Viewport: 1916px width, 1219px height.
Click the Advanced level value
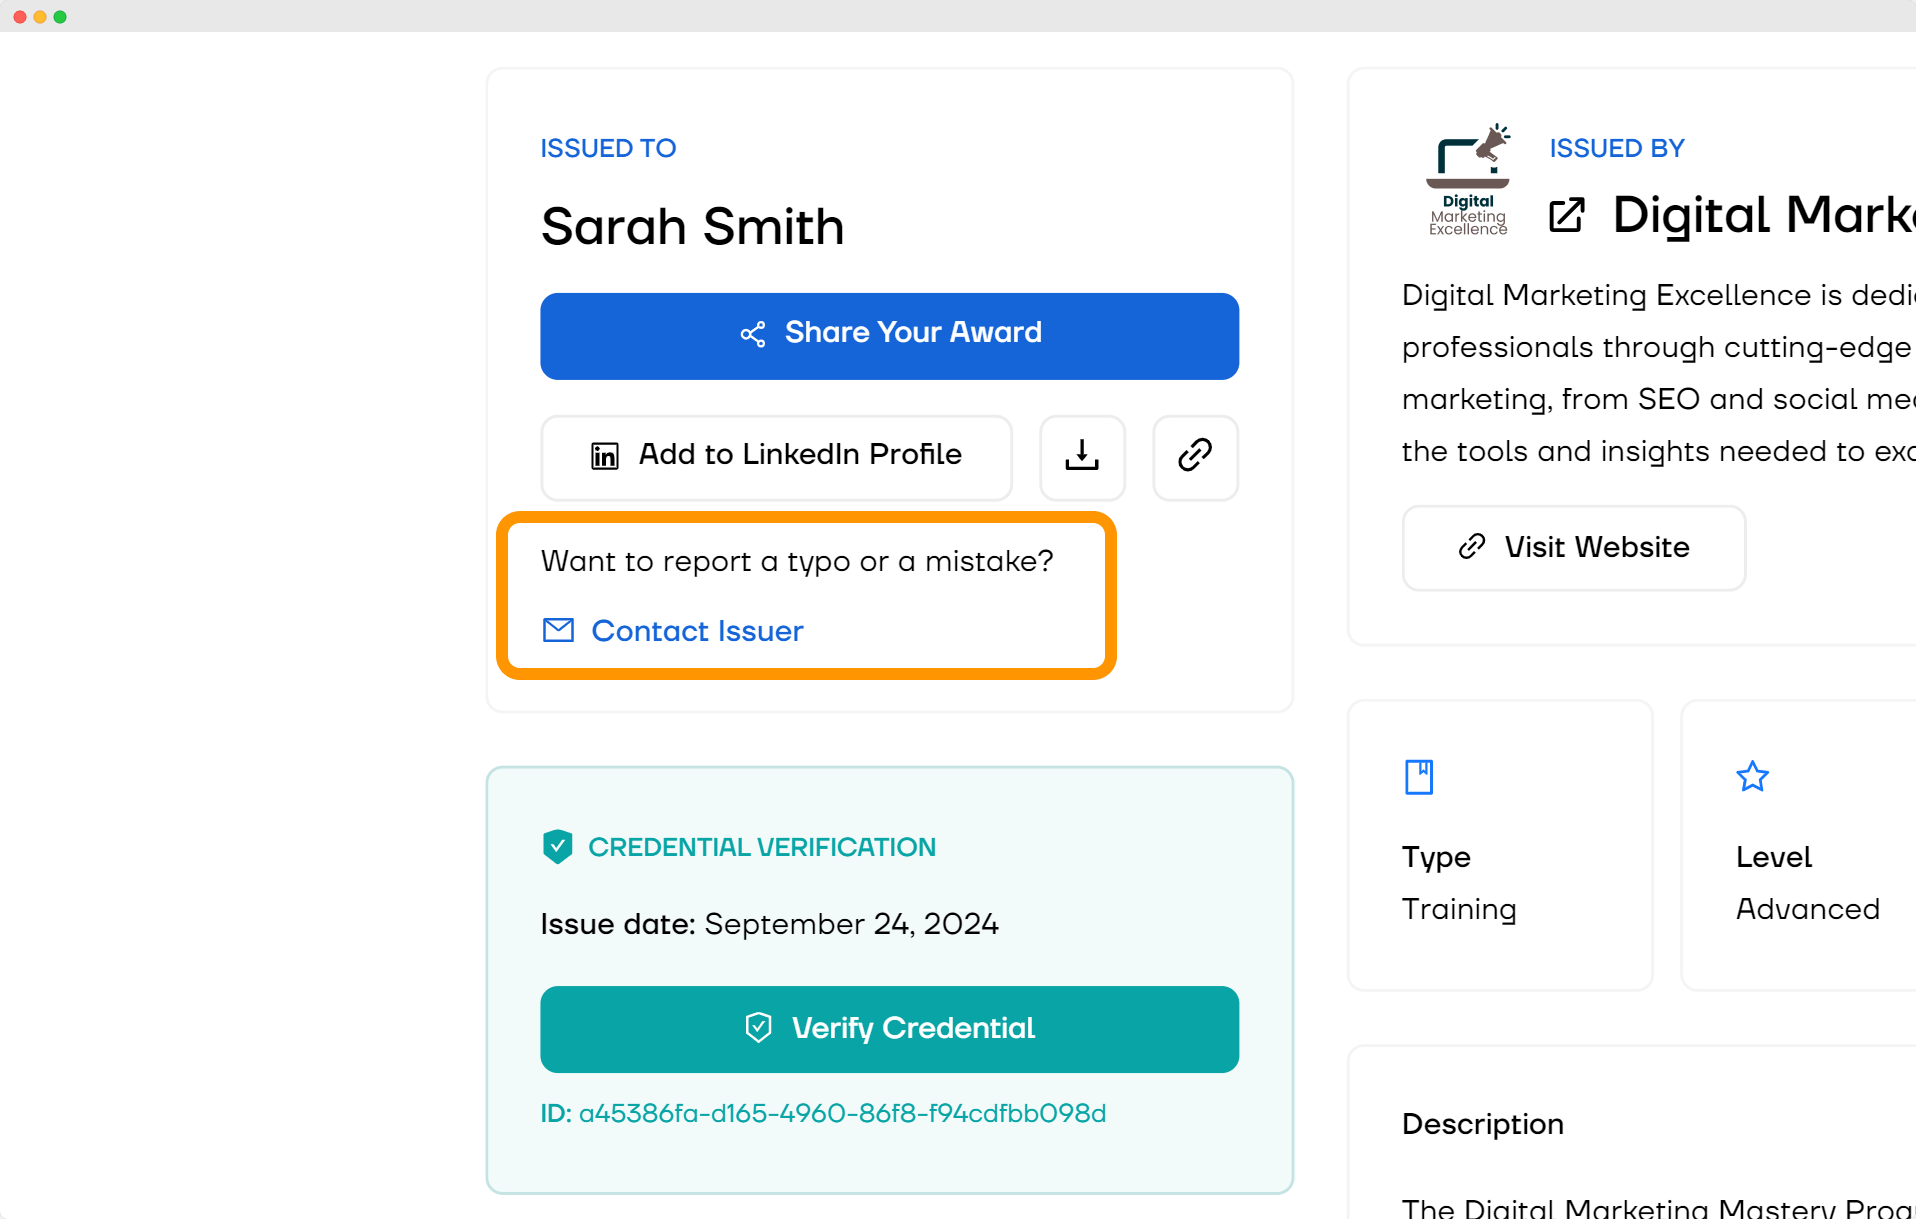(1807, 909)
